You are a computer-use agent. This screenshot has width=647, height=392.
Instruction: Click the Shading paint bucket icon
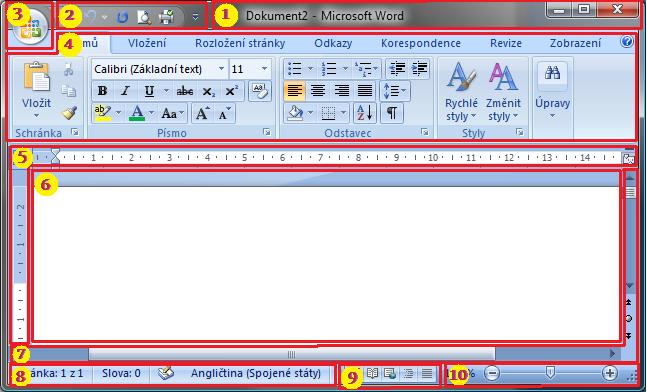[x=295, y=113]
